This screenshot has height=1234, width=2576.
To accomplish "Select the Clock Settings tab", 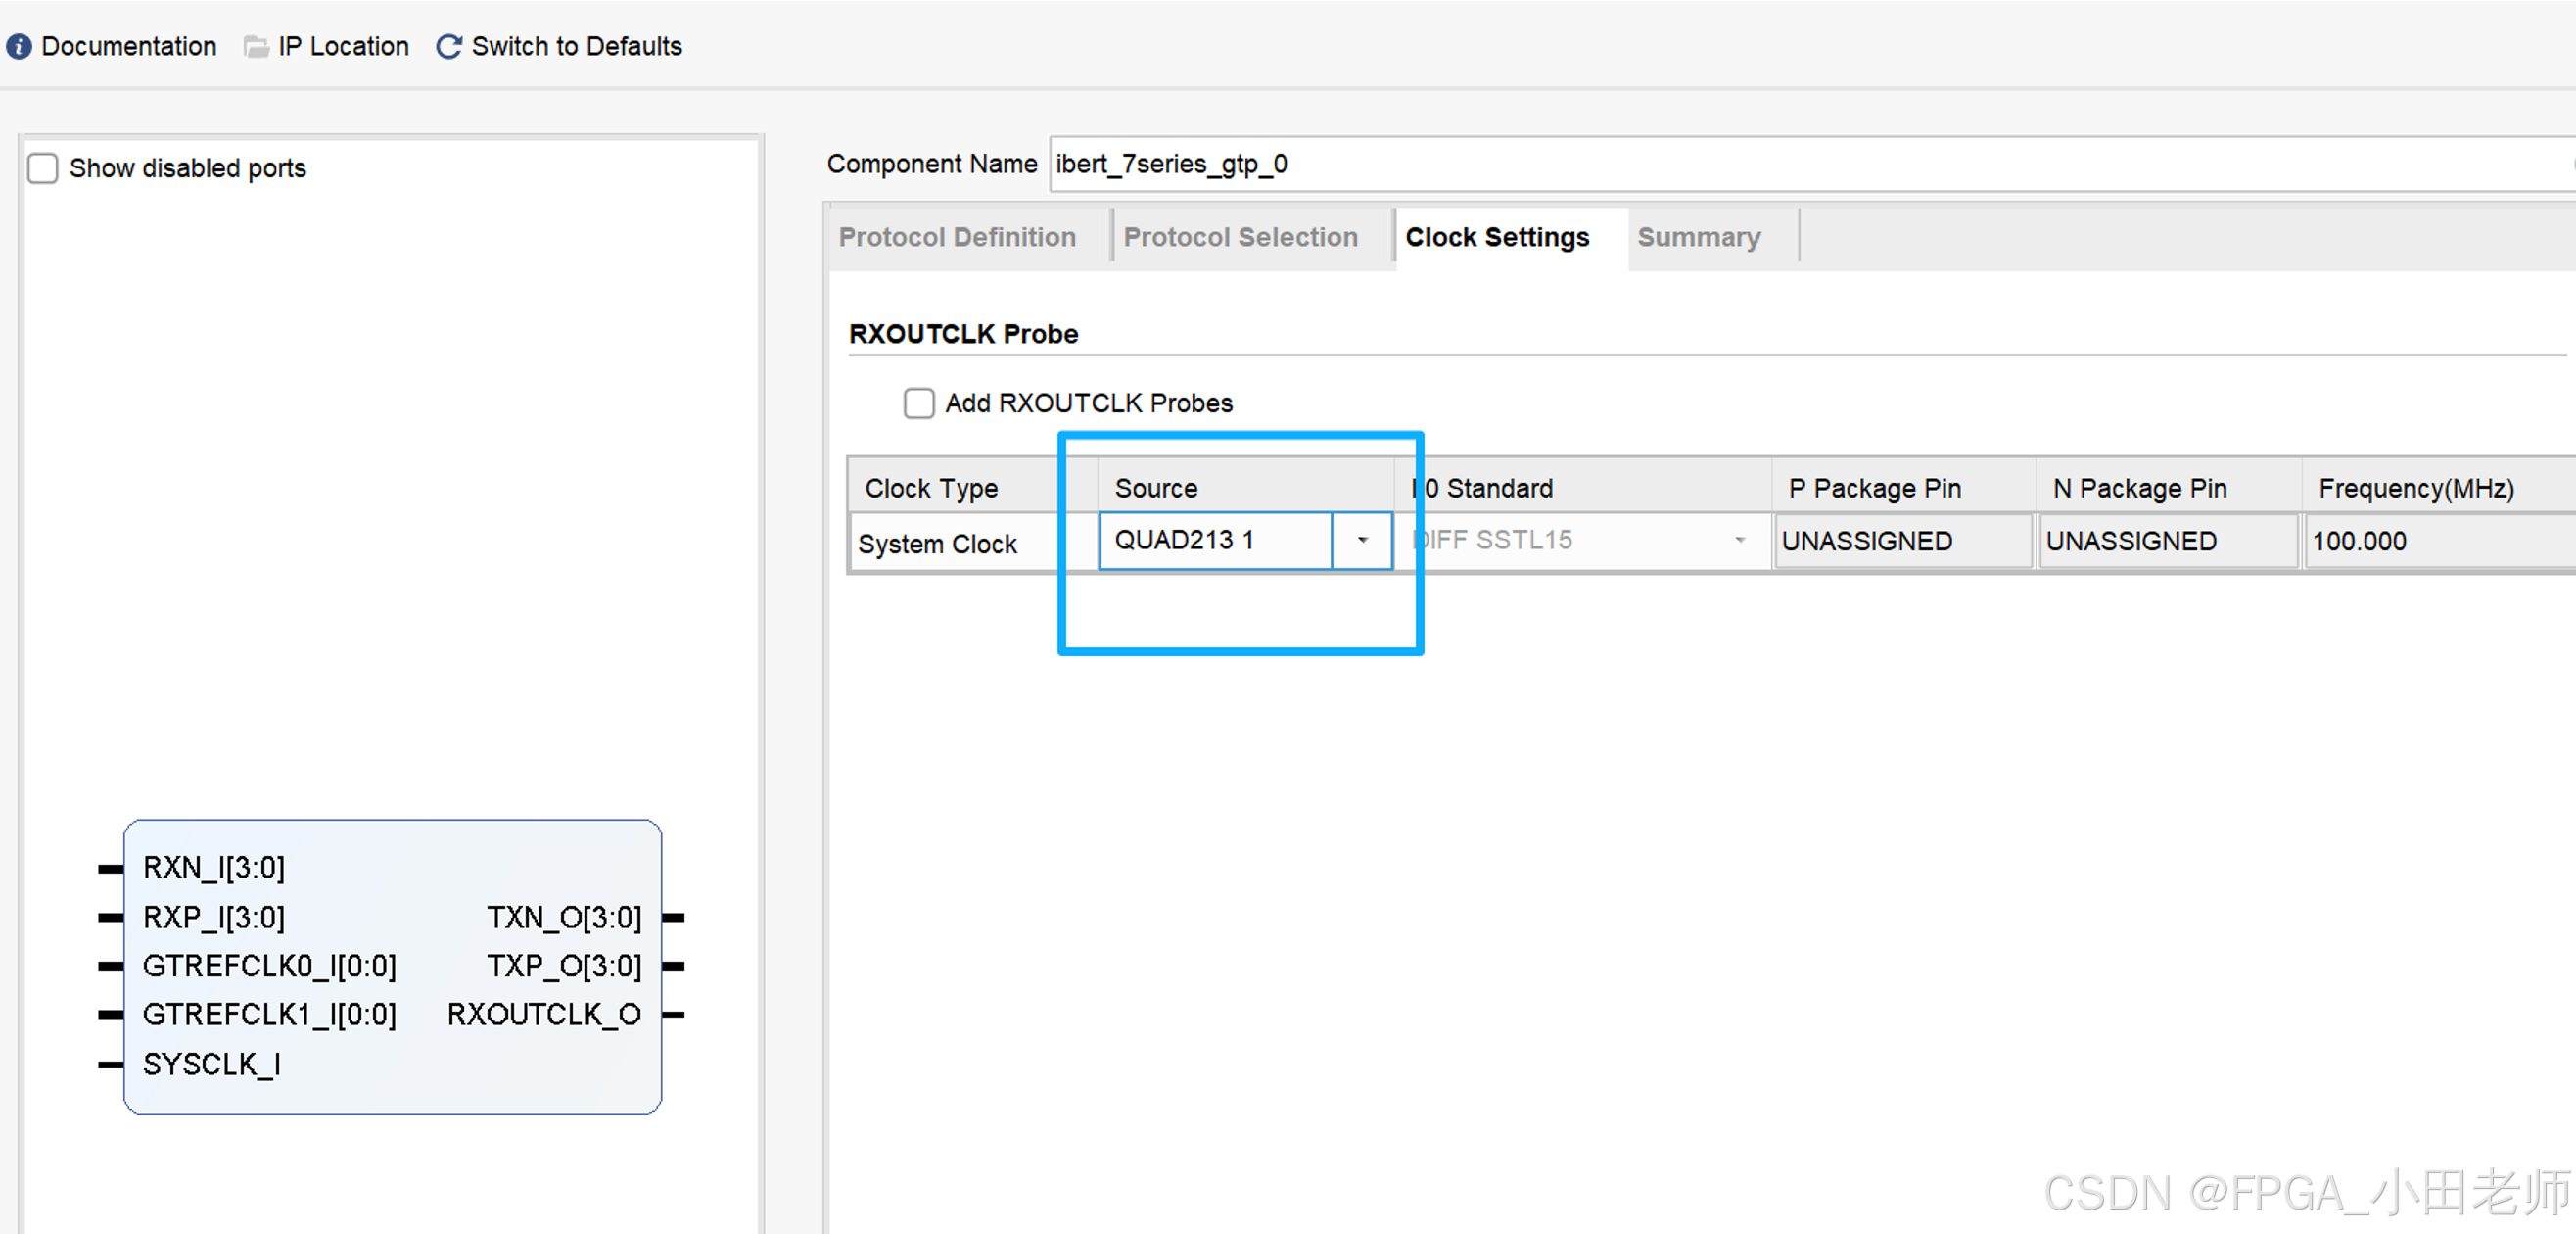I will [x=1496, y=237].
